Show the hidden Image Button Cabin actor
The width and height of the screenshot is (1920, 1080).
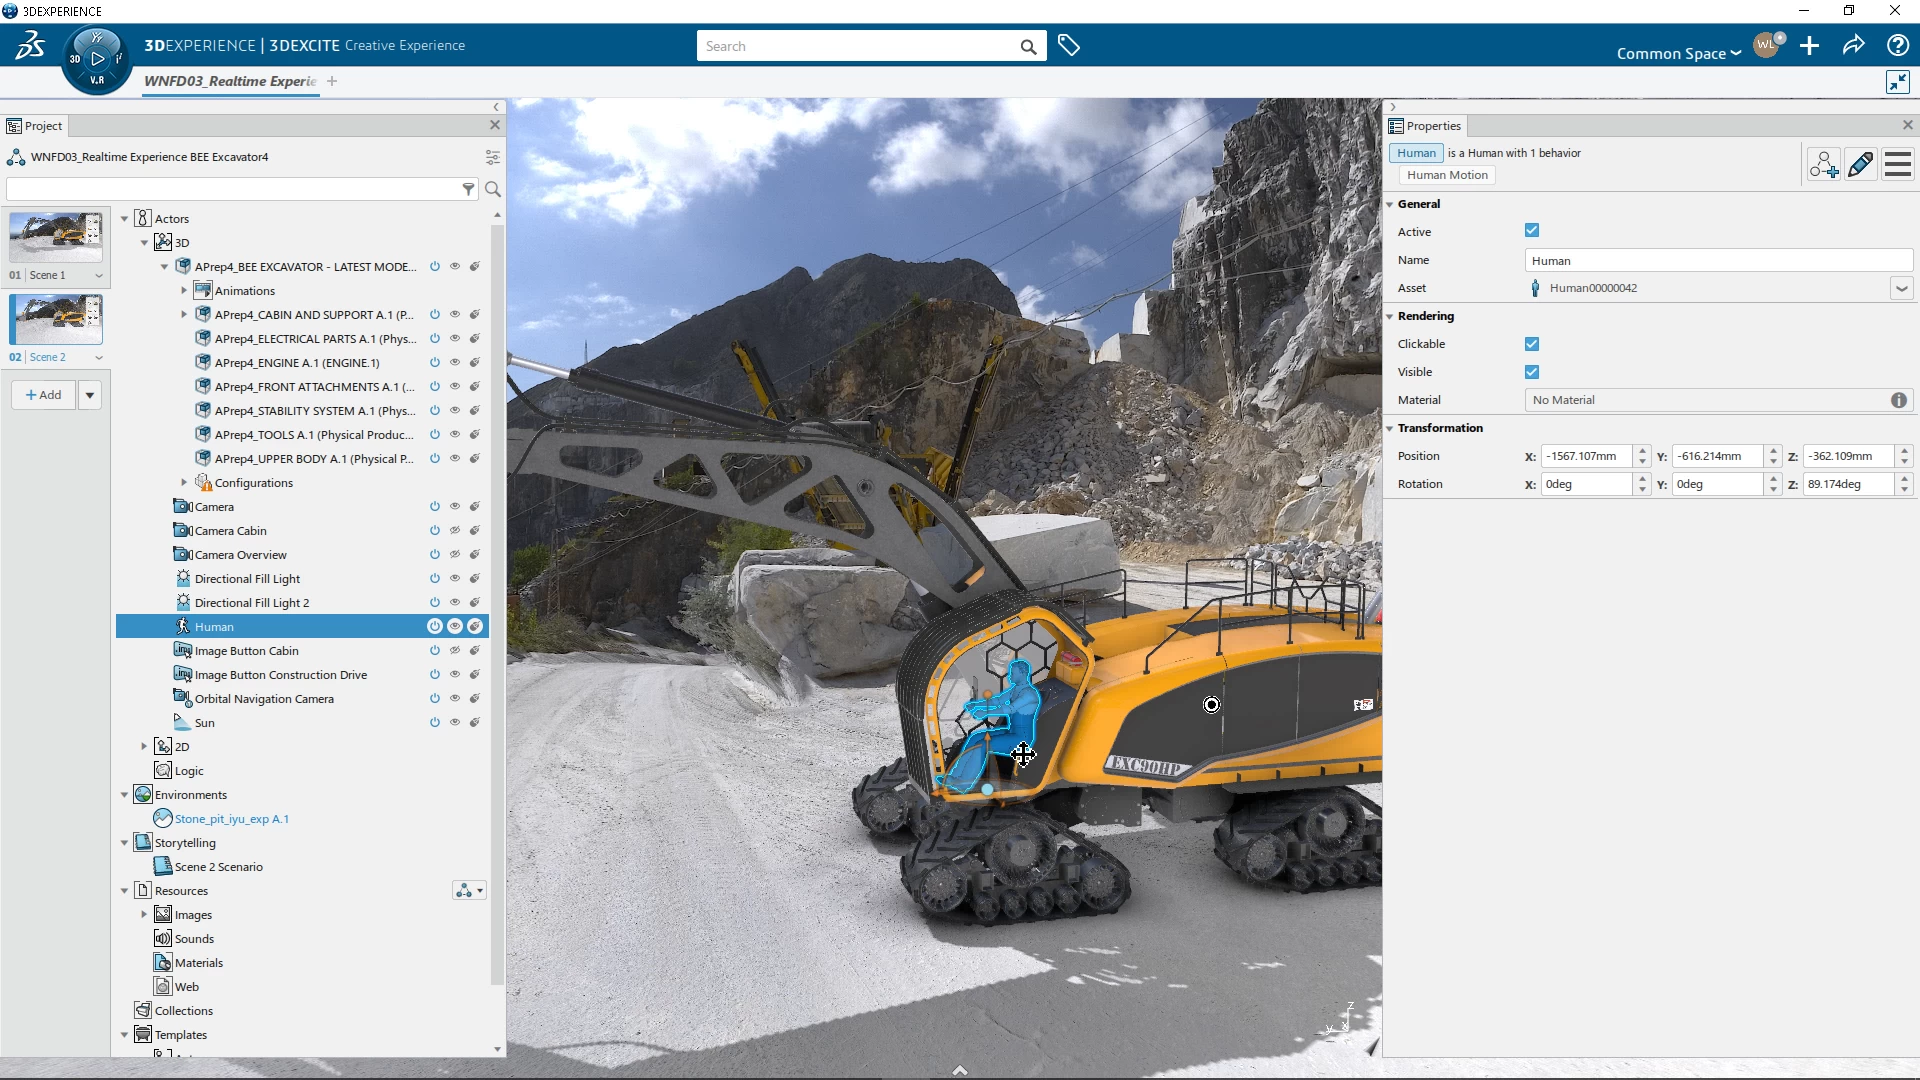pos(455,650)
